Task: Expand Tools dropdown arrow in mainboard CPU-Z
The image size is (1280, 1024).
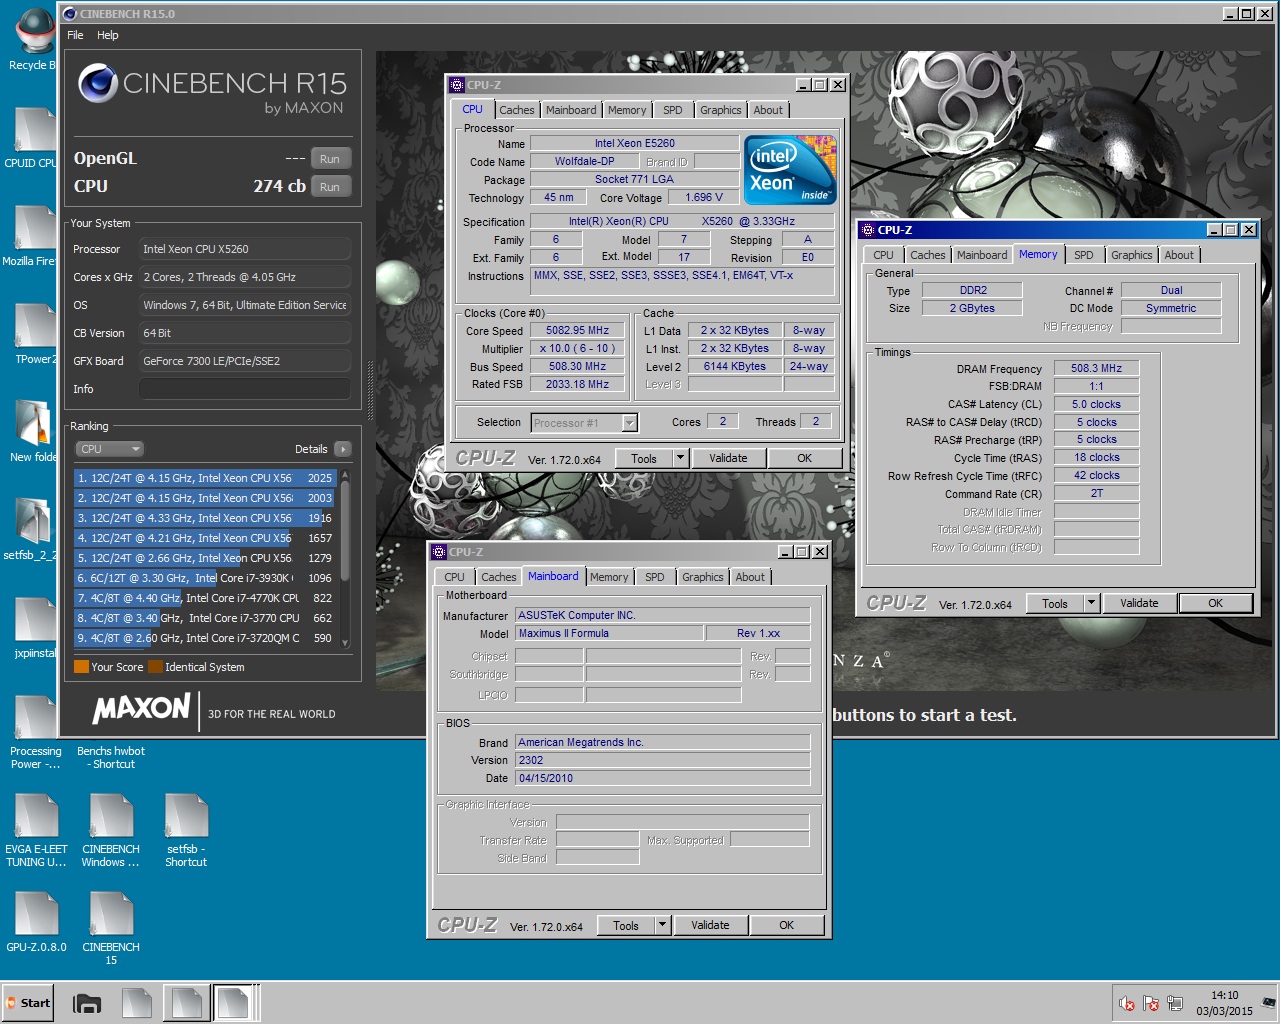Action: coord(663,925)
